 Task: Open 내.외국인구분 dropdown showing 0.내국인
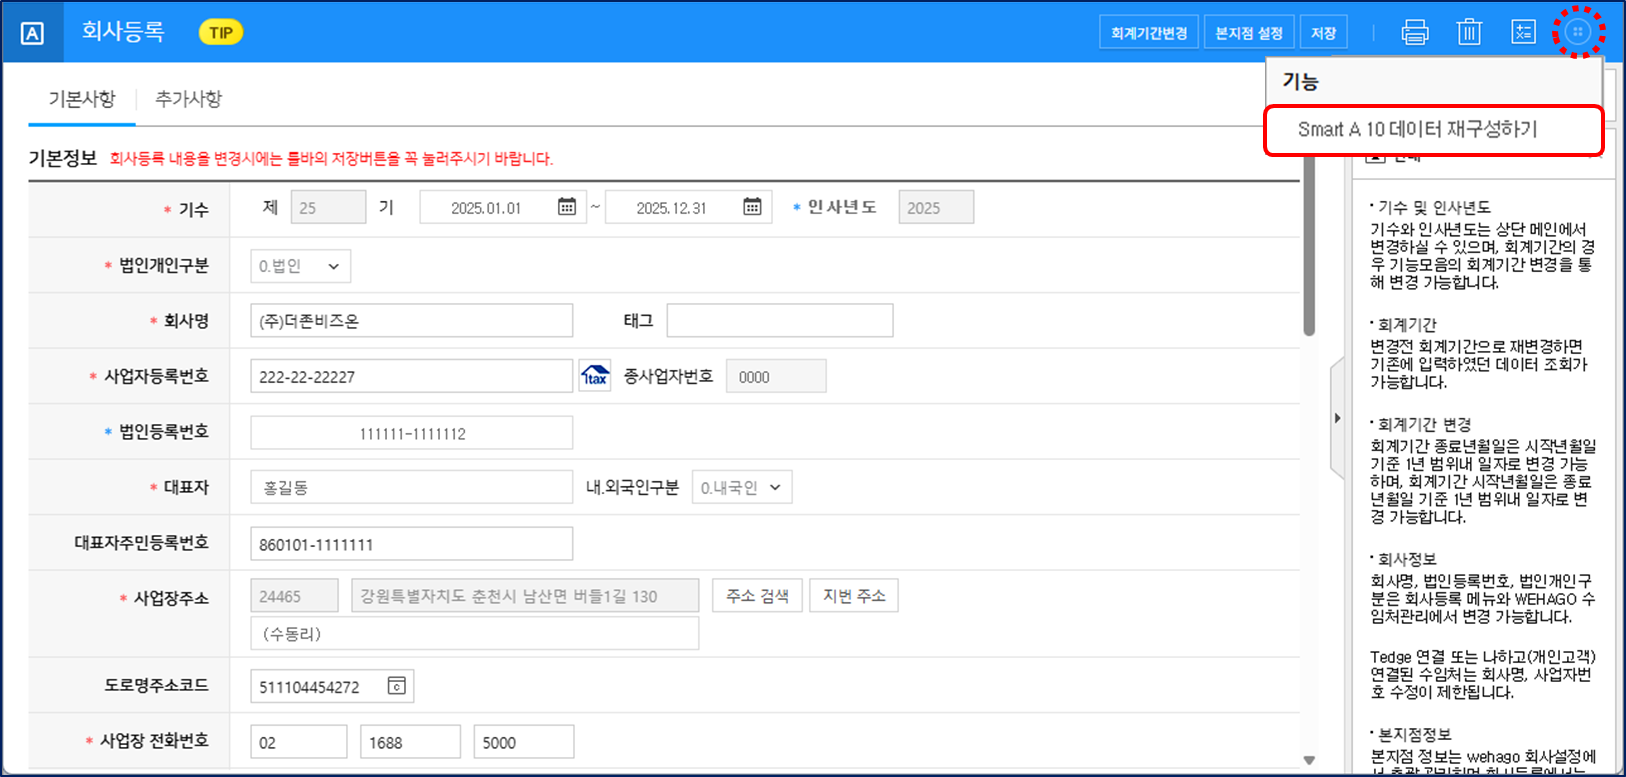(742, 488)
